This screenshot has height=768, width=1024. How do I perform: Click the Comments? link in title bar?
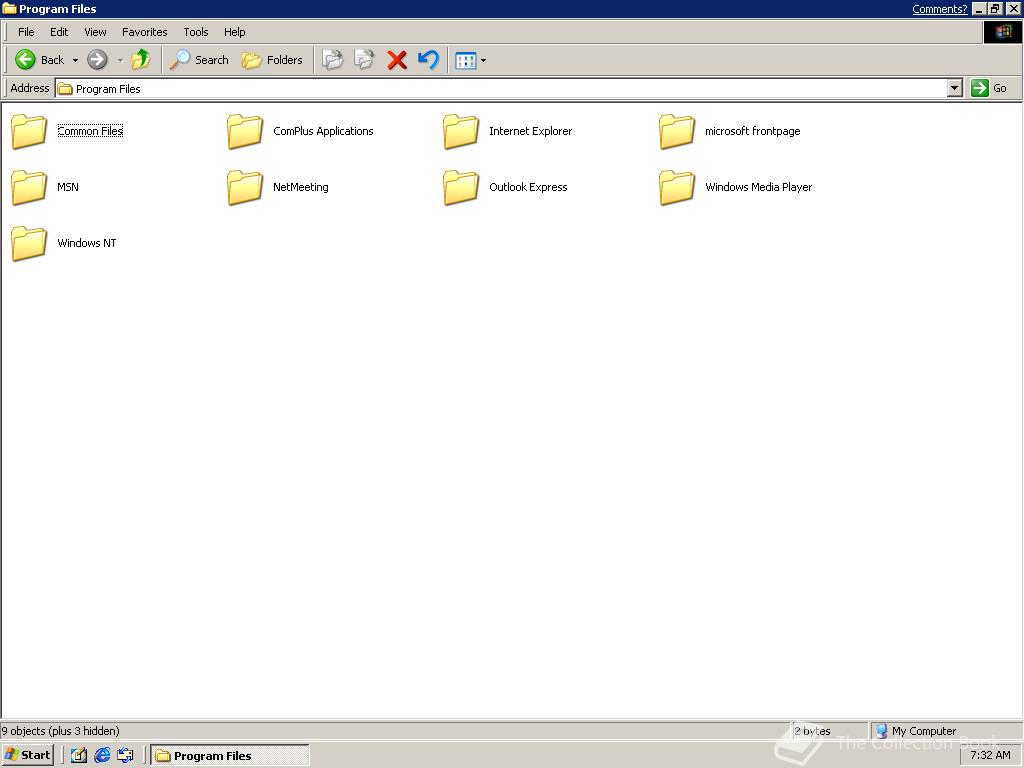pos(939,9)
